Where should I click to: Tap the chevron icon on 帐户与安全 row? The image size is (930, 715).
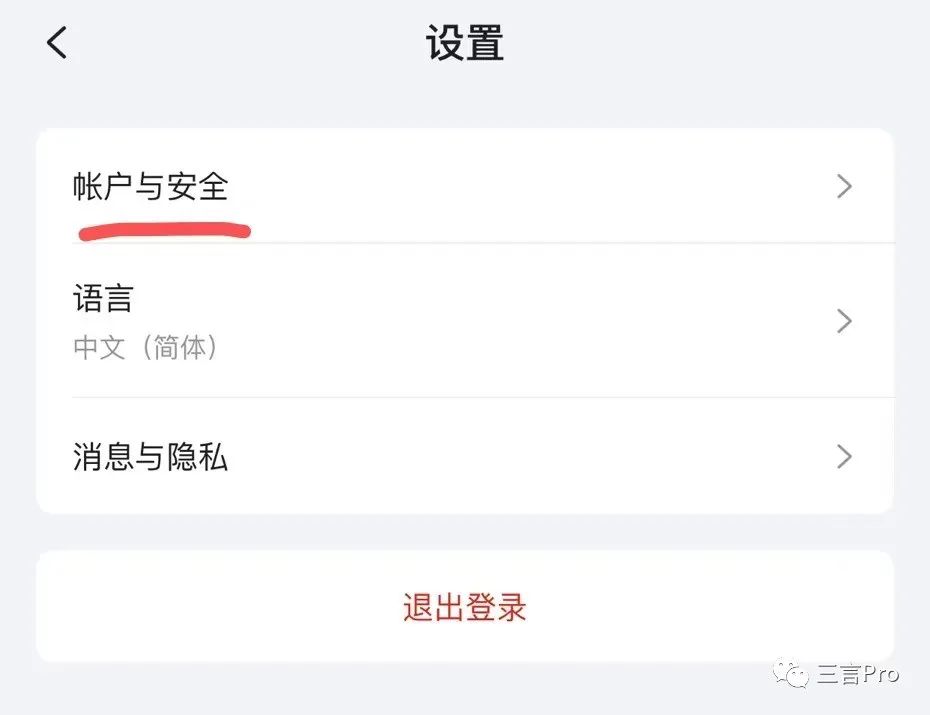tap(845, 186)
